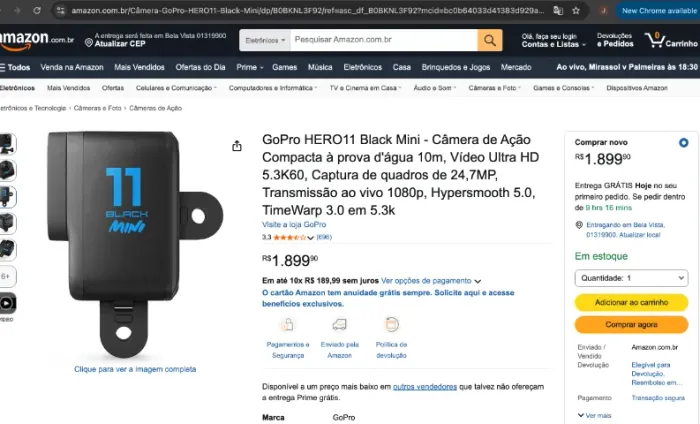Update delivery location via Atualizar CEP

(x=120, y=44)
